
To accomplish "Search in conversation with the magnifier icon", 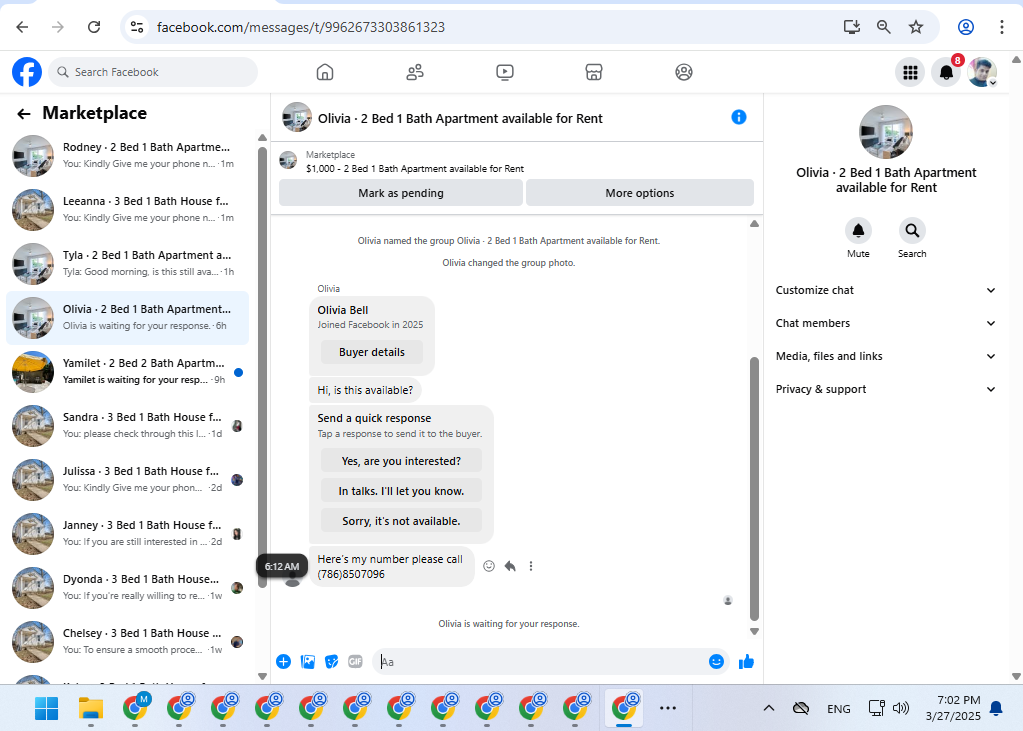I will (912, 230).
